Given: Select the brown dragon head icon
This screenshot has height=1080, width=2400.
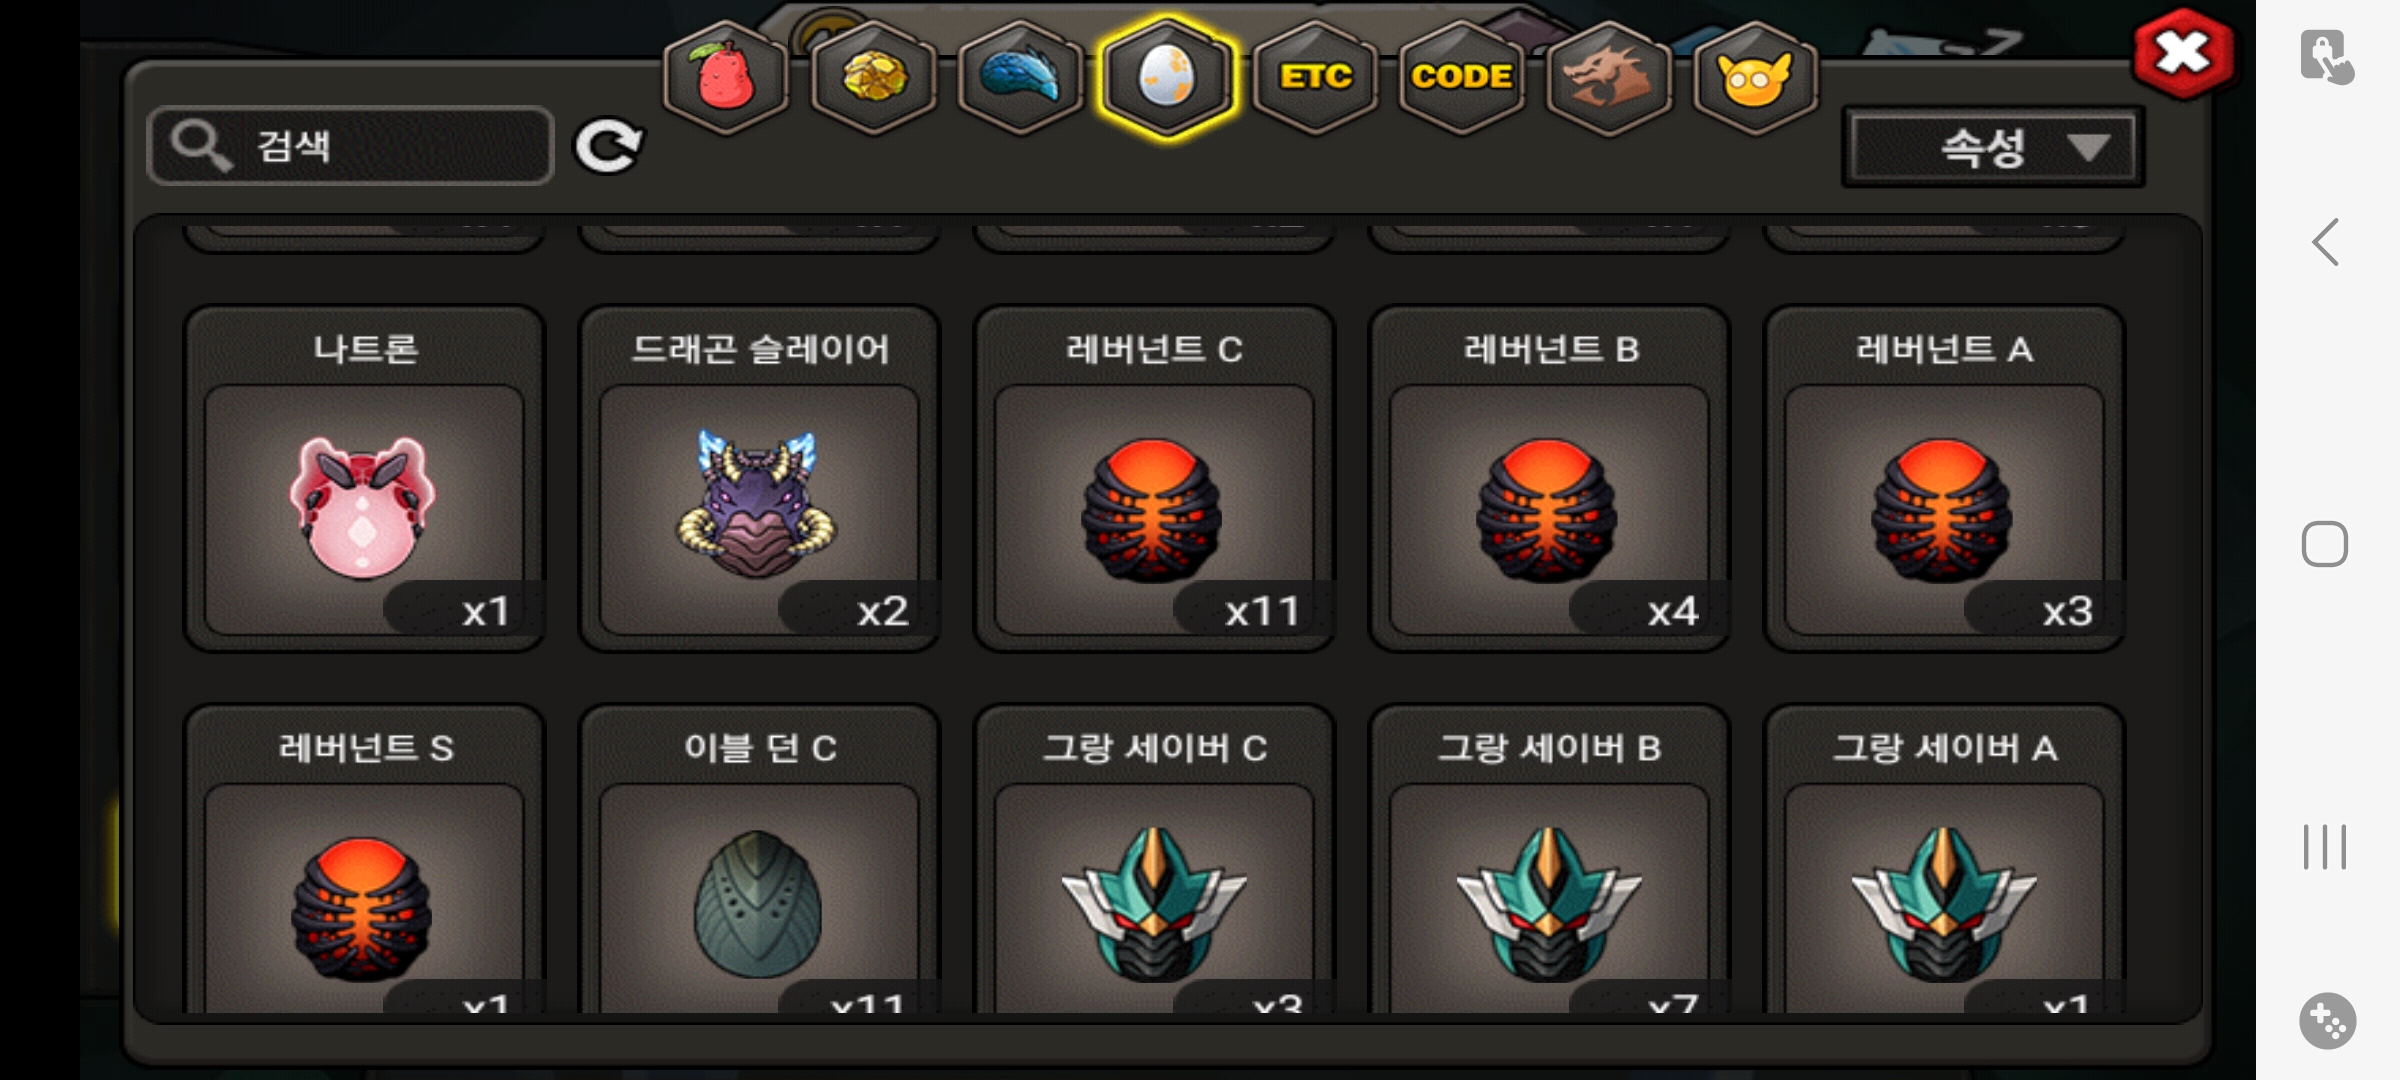Looking at the screenshot, I should pos(1608,78).
